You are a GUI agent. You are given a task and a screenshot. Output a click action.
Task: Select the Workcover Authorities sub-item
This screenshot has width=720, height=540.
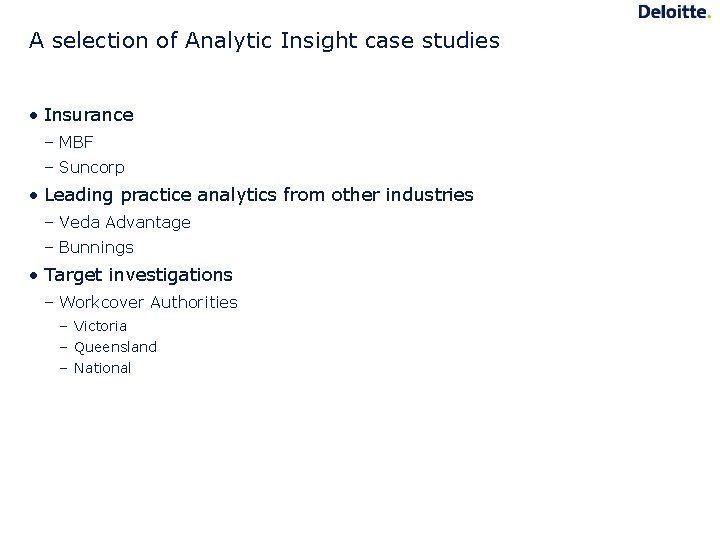tap(148, 302)
